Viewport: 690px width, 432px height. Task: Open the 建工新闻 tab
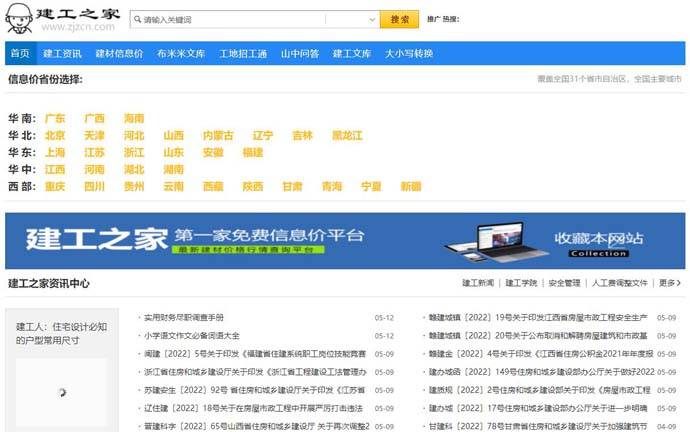click(478, 283)
